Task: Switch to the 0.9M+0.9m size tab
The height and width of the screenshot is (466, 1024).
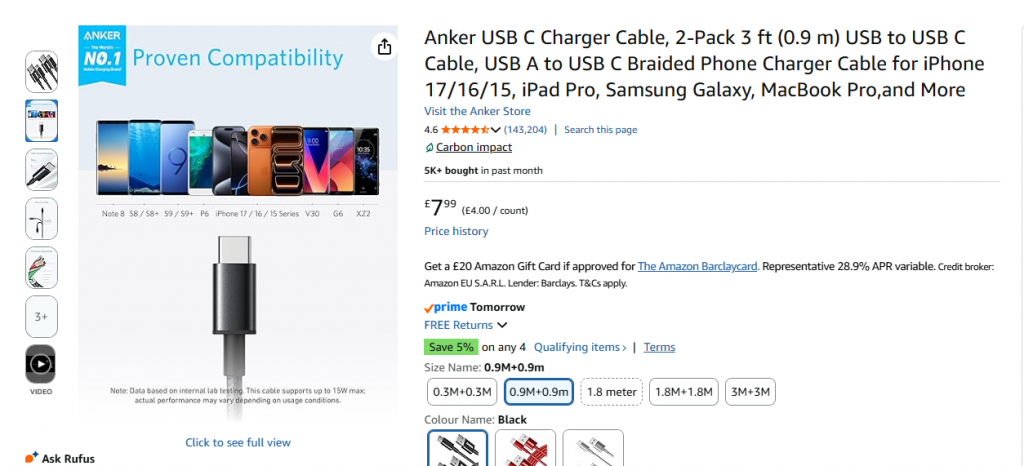Action: pyautogui.click(x=539, y=392)
